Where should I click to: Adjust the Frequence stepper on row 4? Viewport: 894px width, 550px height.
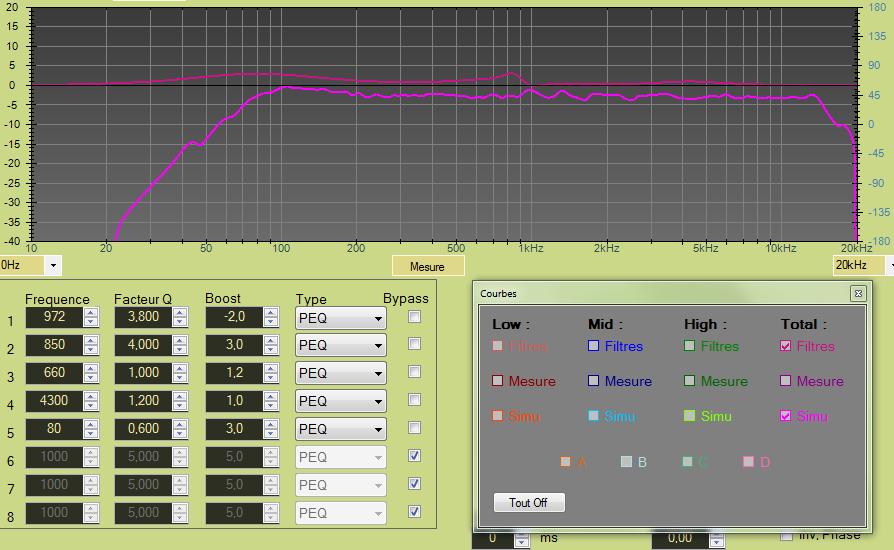pyautogui.click(x=90, y=401)
